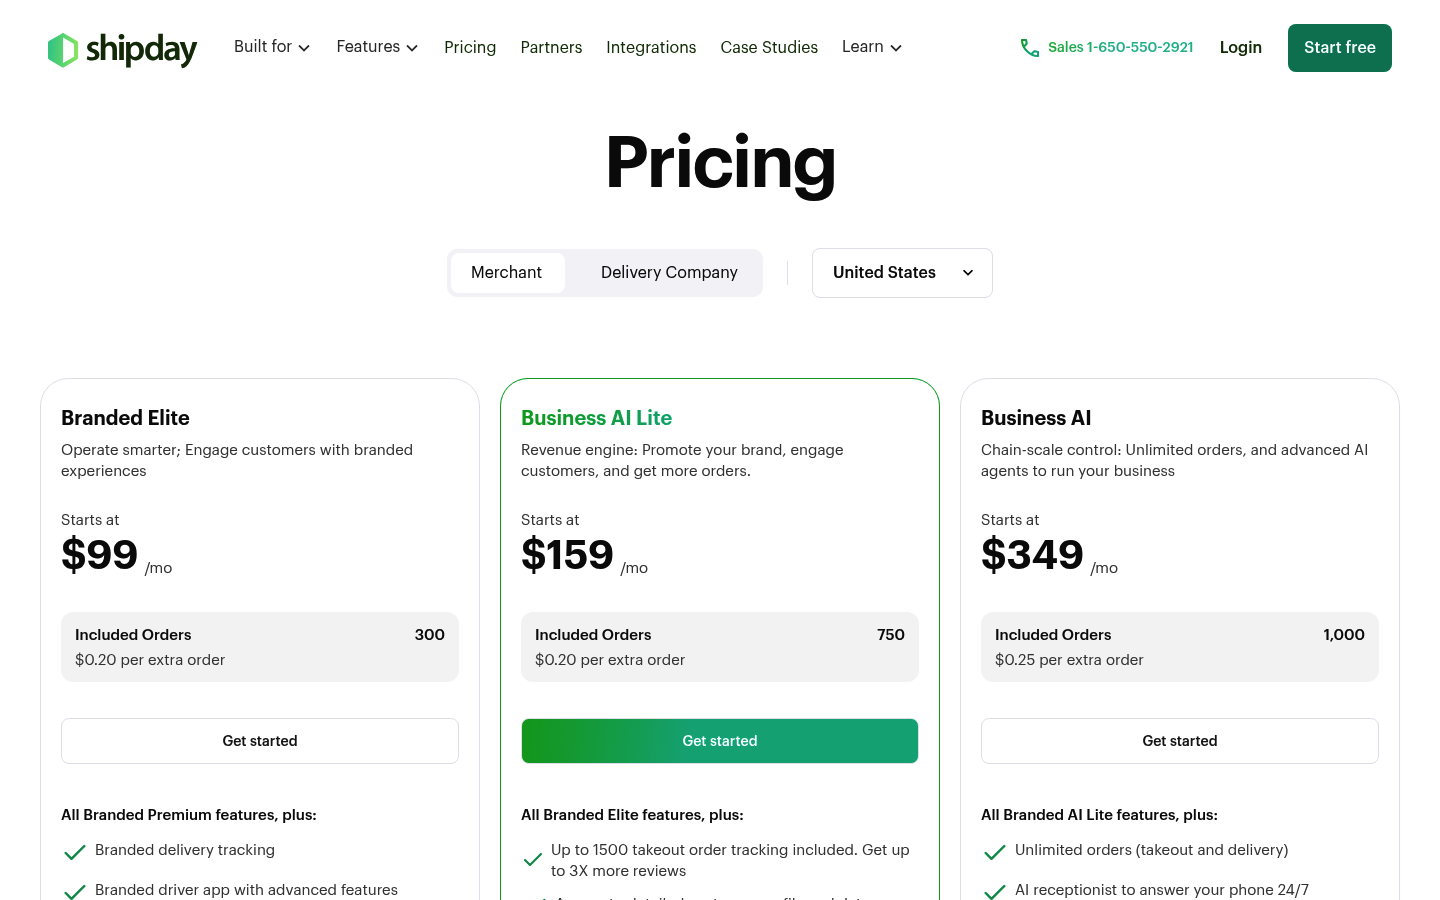Expand the Learn menu

tap(872, 47)
